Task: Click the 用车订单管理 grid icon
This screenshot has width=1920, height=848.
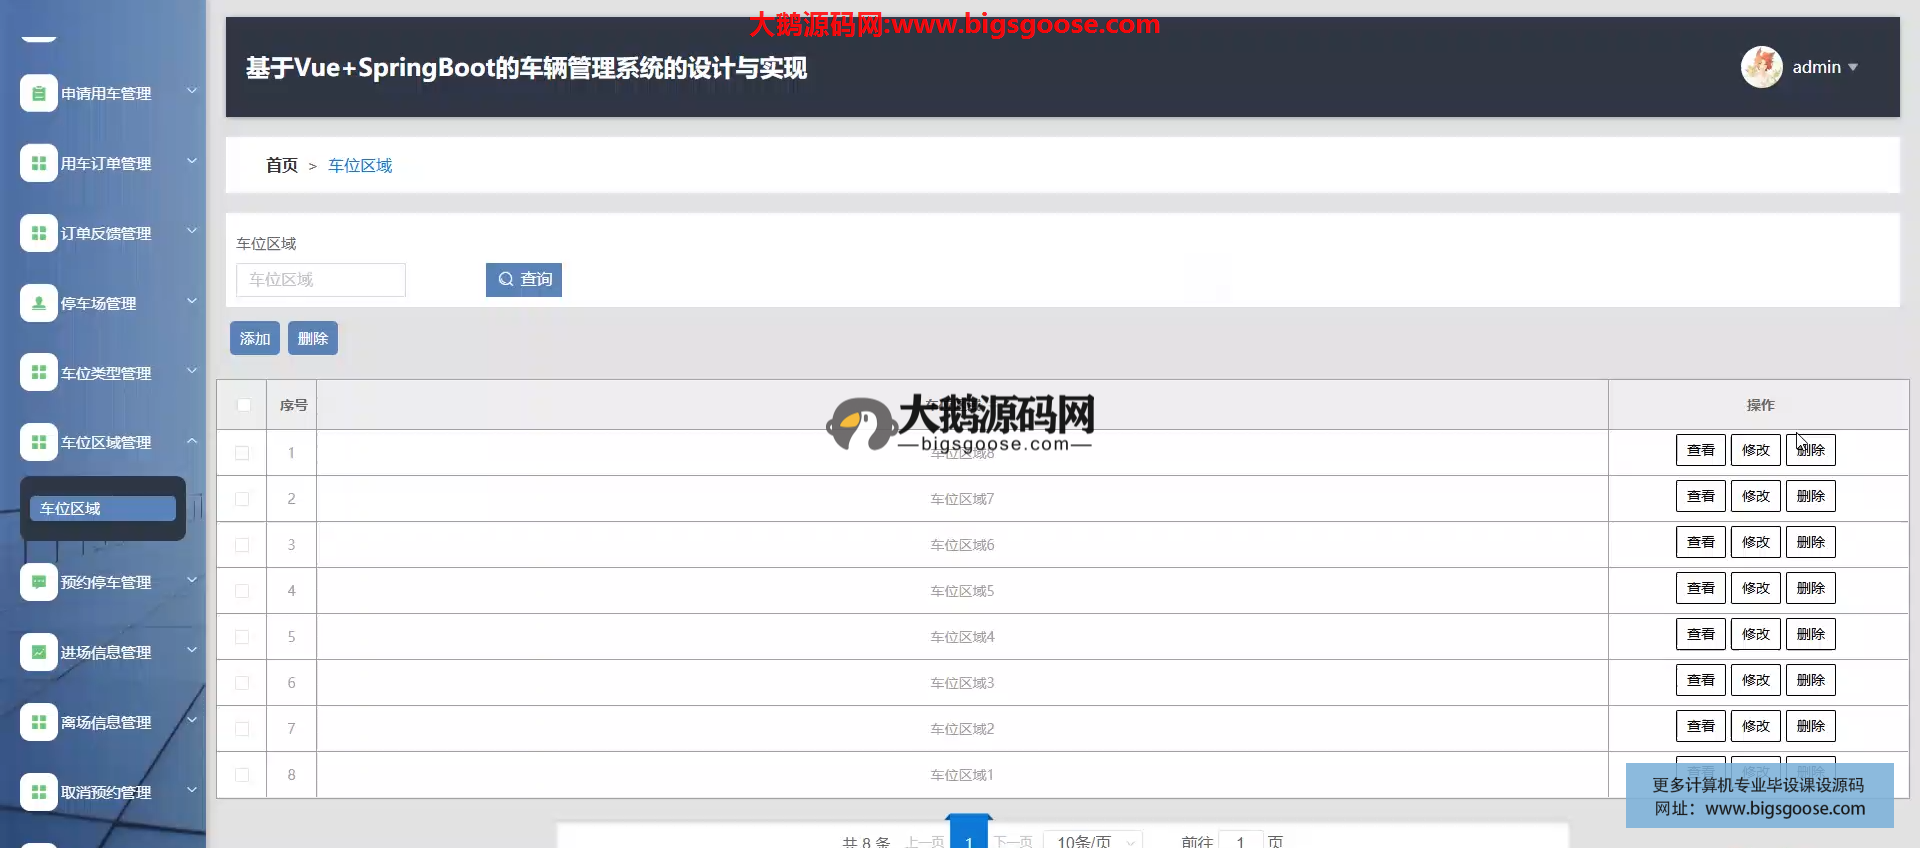Action: 38,163
